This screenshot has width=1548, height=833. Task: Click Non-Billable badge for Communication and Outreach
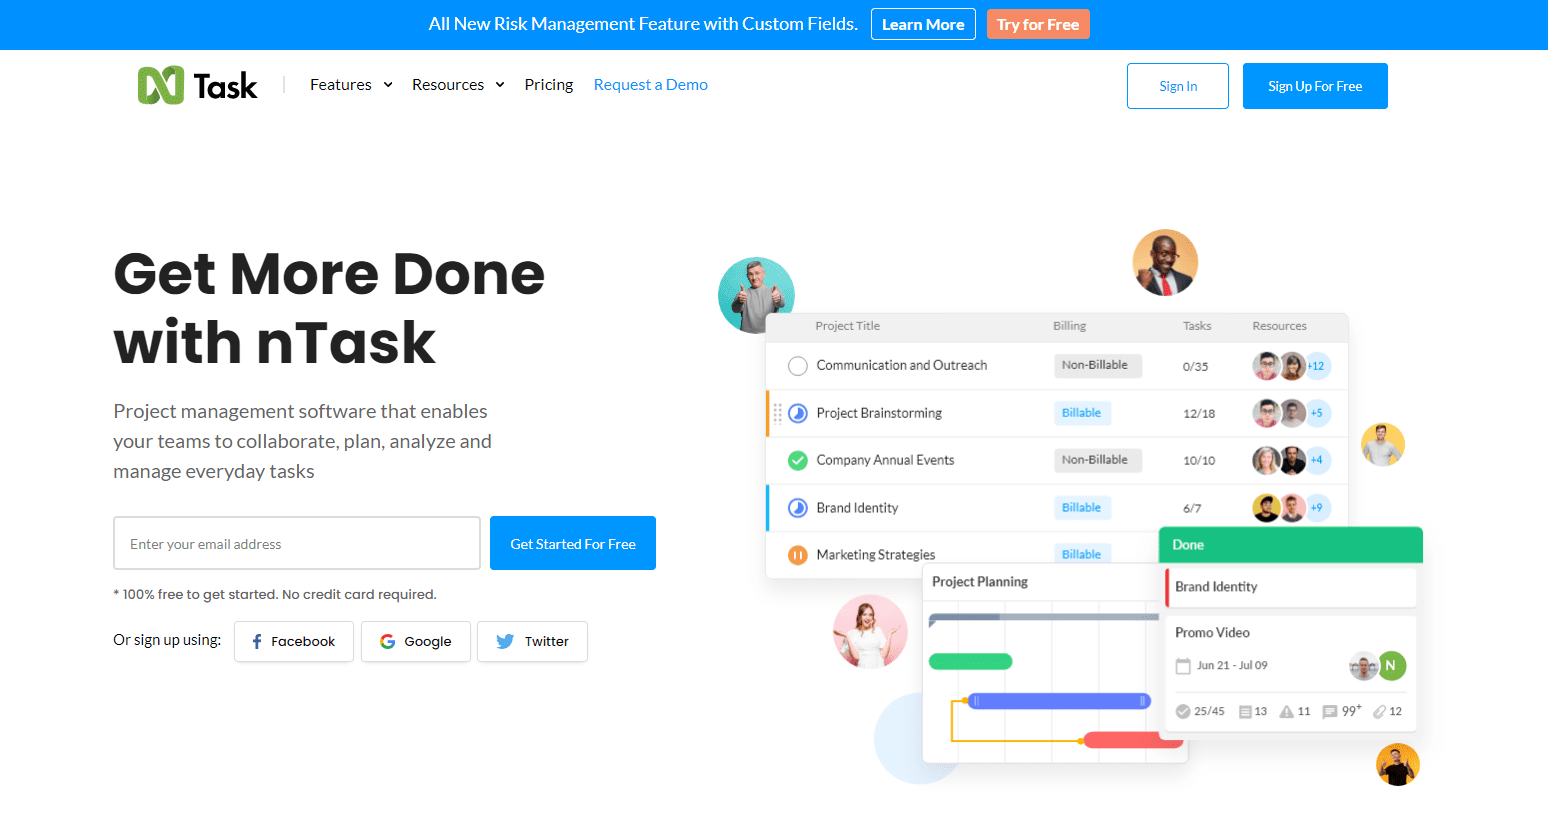[x=1097, y=366]
